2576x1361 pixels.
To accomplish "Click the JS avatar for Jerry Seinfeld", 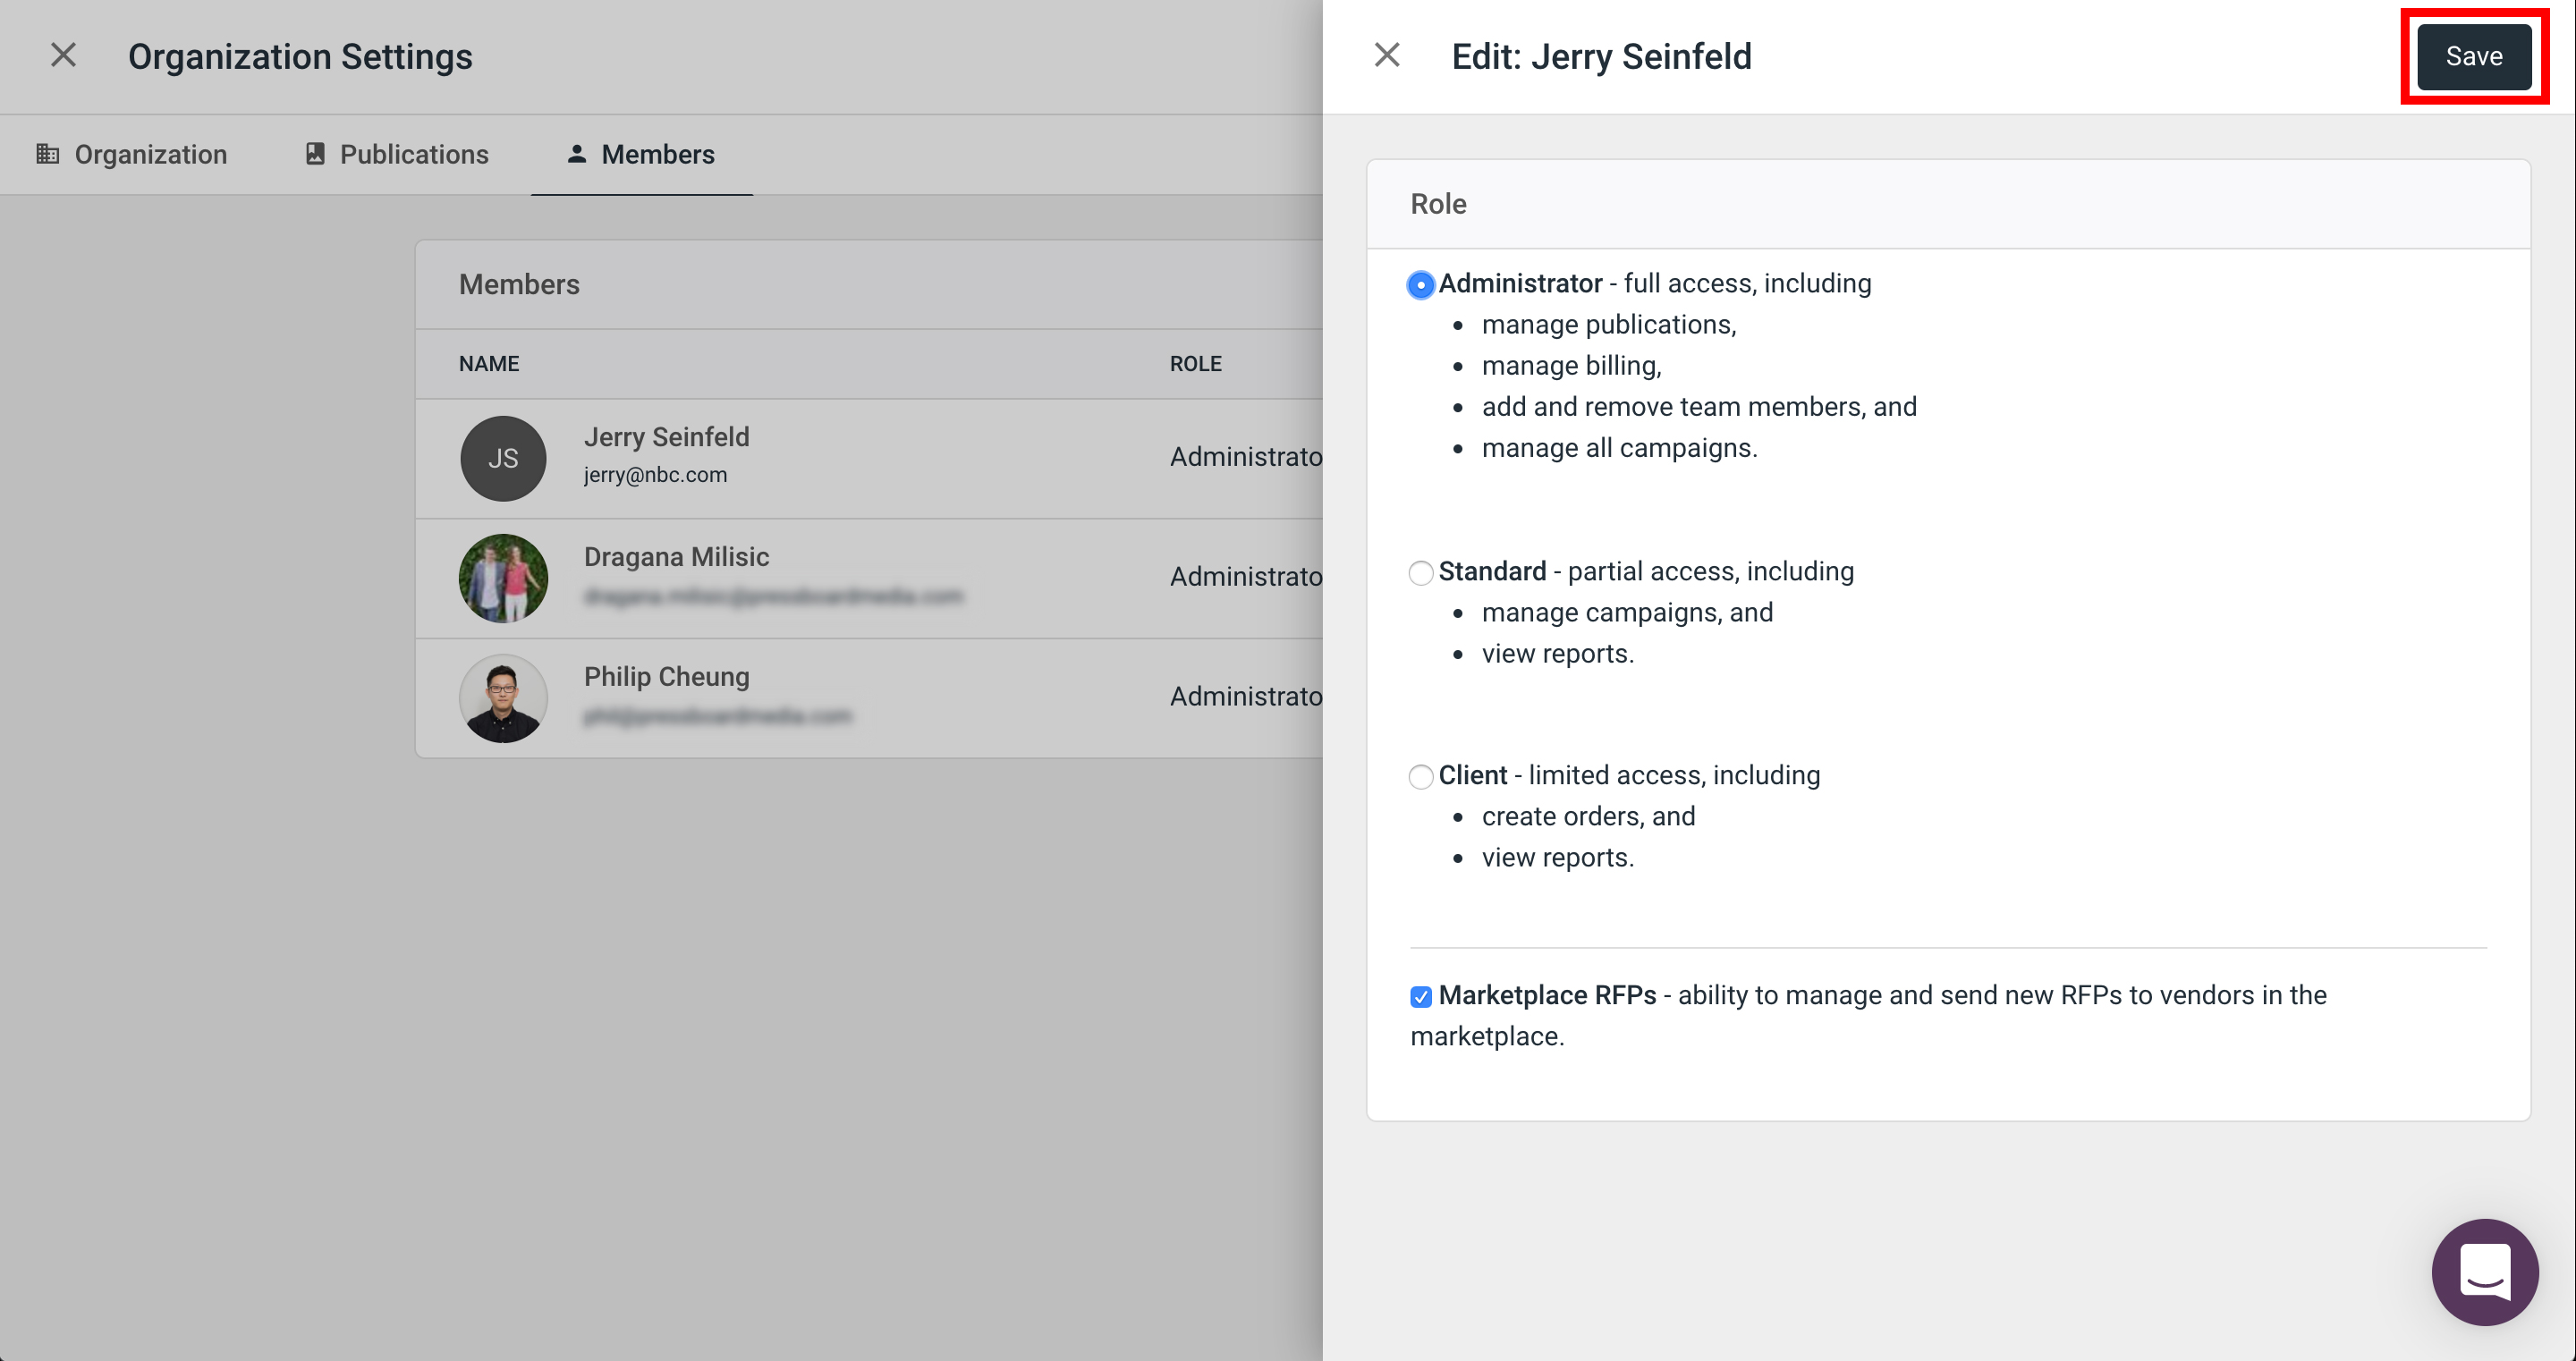I will (503, 458).
